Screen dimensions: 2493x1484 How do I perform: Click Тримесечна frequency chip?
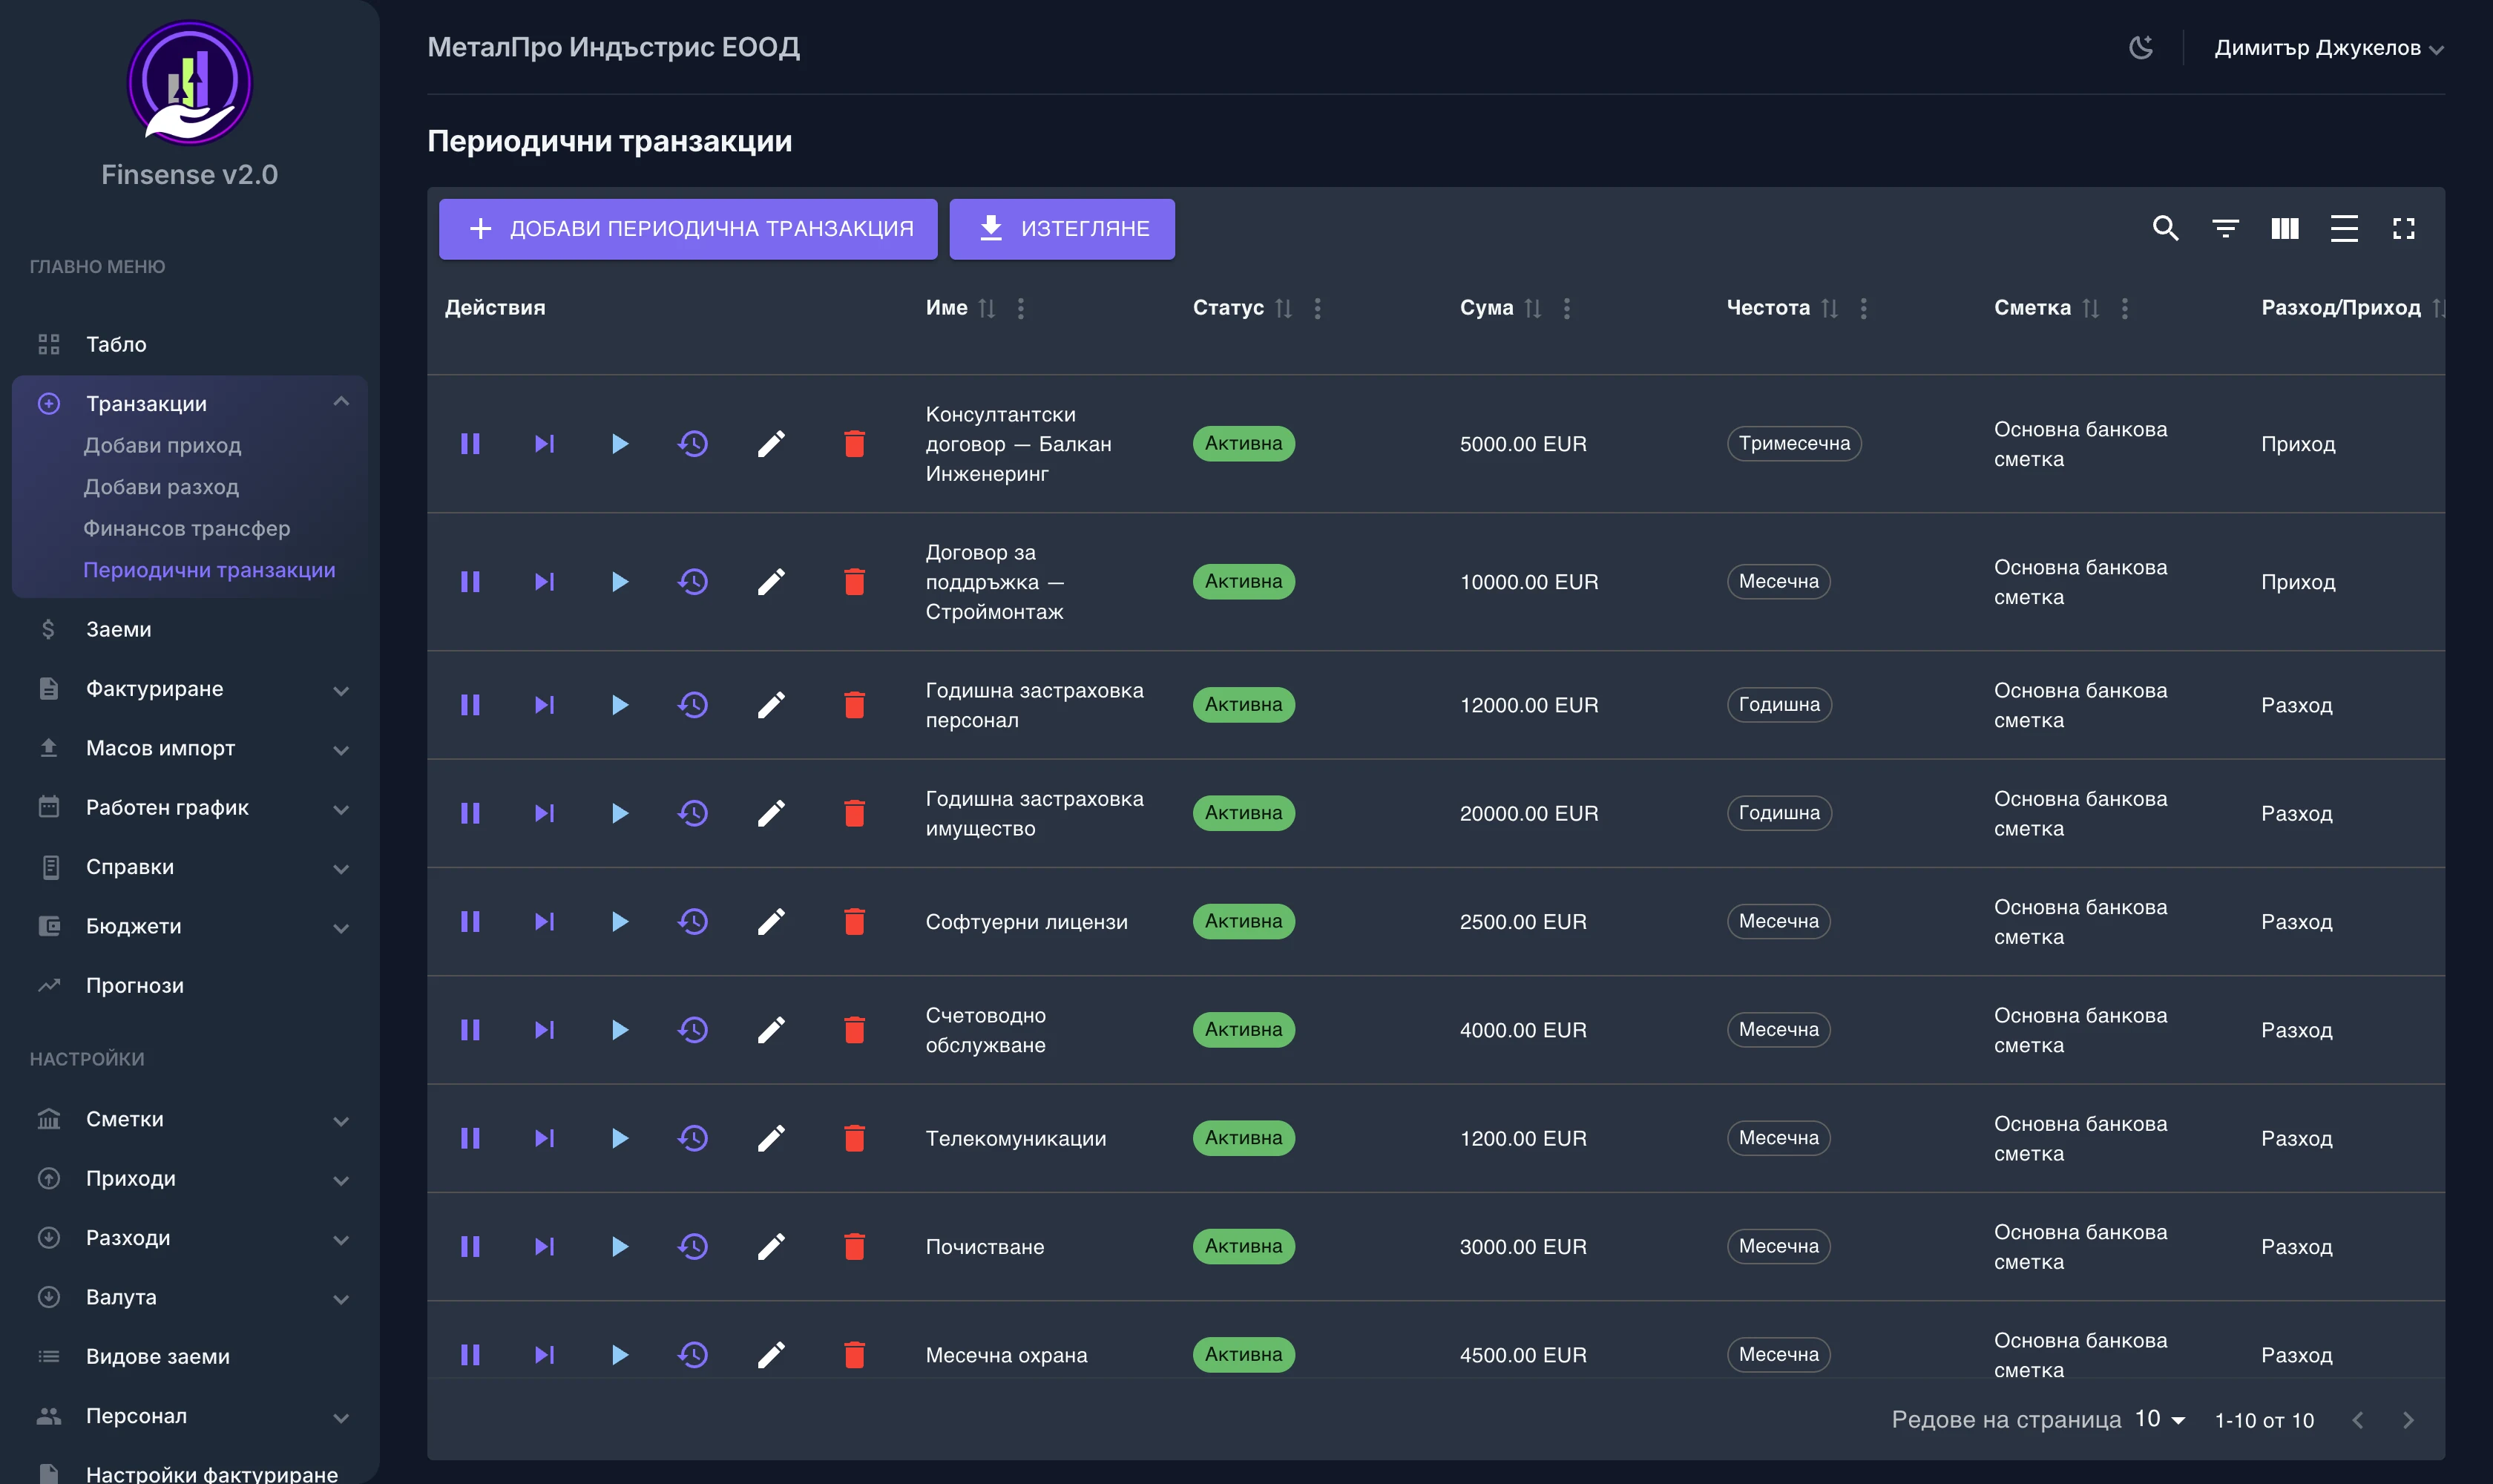pos(1794,444)
